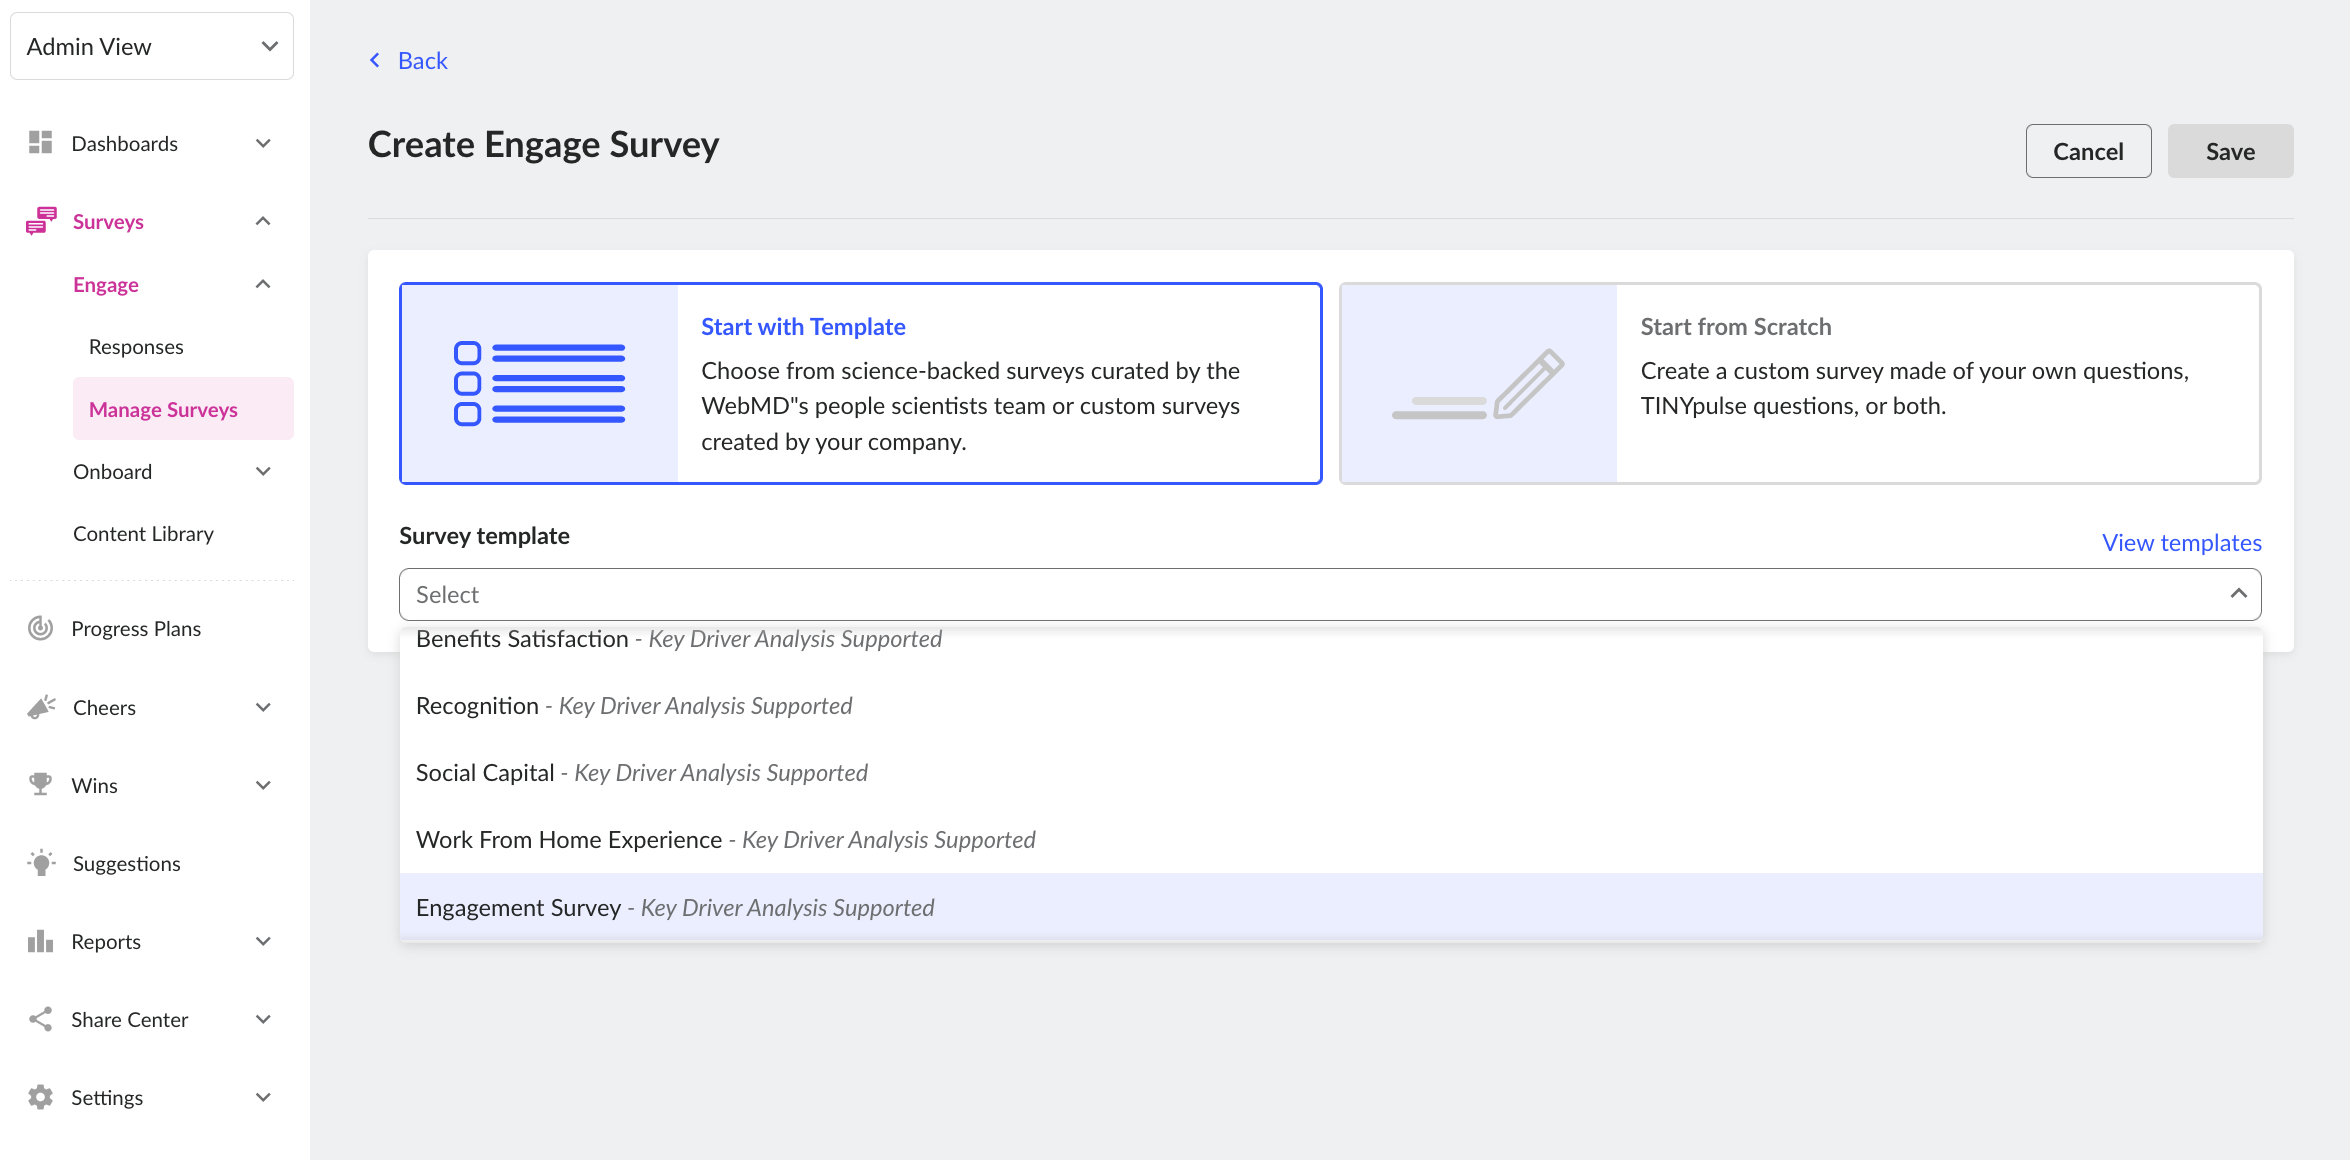The height and width of the screenshot is (1160, 2350).
Task: Open Share Center sidebar label
Action: coord(129,1019)
